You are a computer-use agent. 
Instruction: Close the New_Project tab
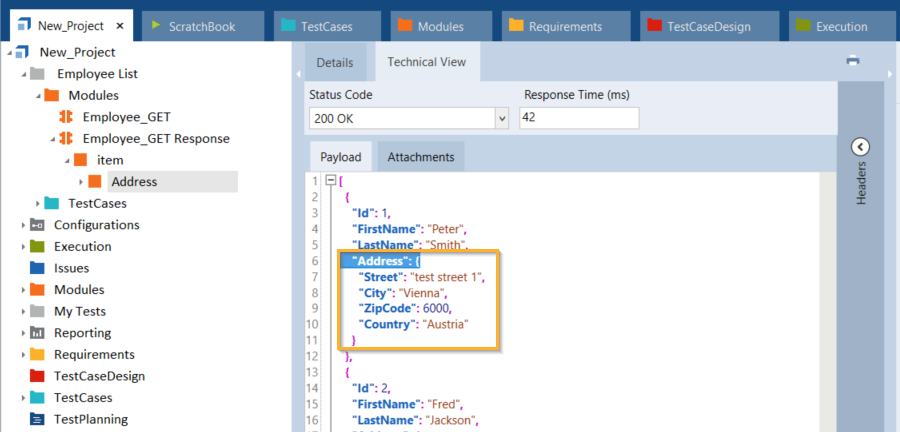click(x=120, y=27)
